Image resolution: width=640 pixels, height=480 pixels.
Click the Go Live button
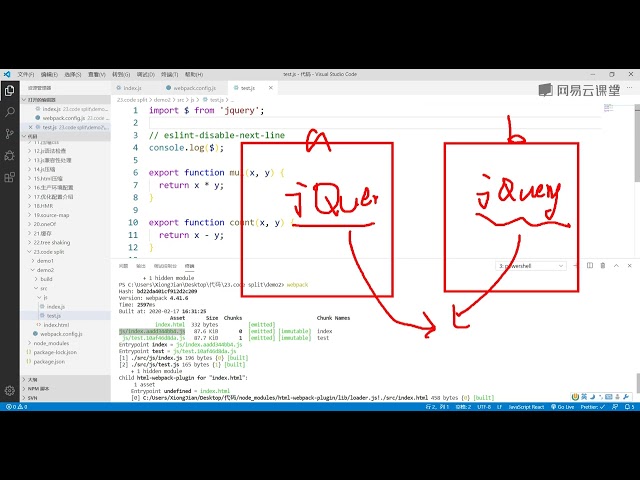click(562, 407)
